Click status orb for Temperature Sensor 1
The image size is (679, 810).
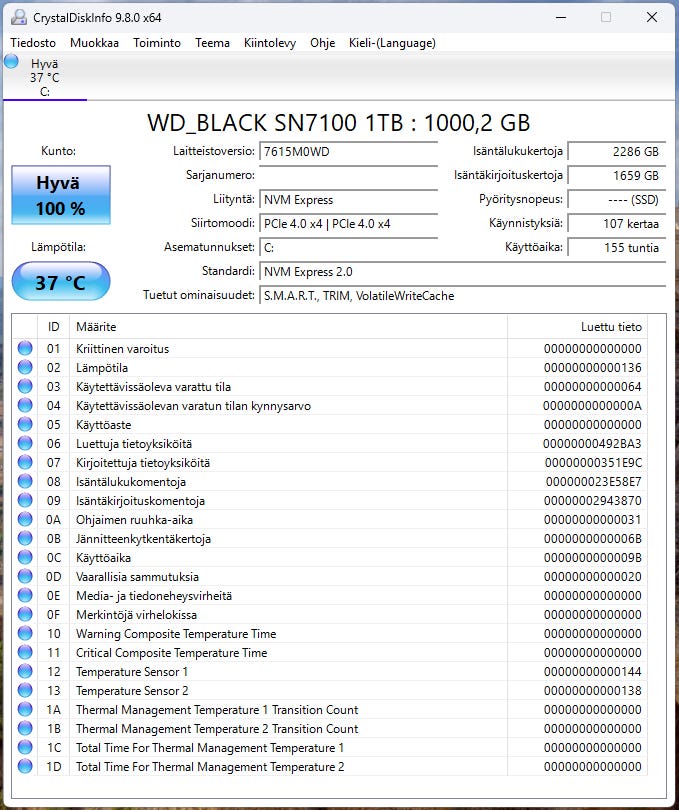pyautogui.click(x=25, y=671)
